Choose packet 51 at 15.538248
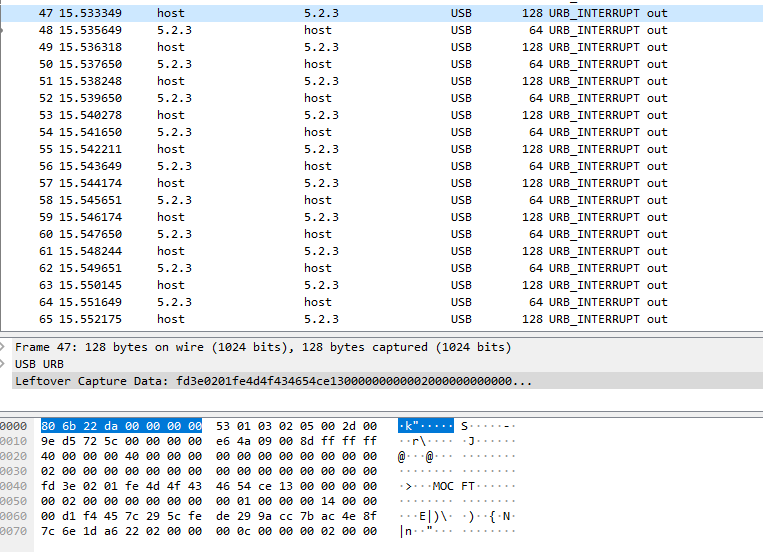This screenshot has height=552, width=763. pyautogui.click(x=382, y=81)
